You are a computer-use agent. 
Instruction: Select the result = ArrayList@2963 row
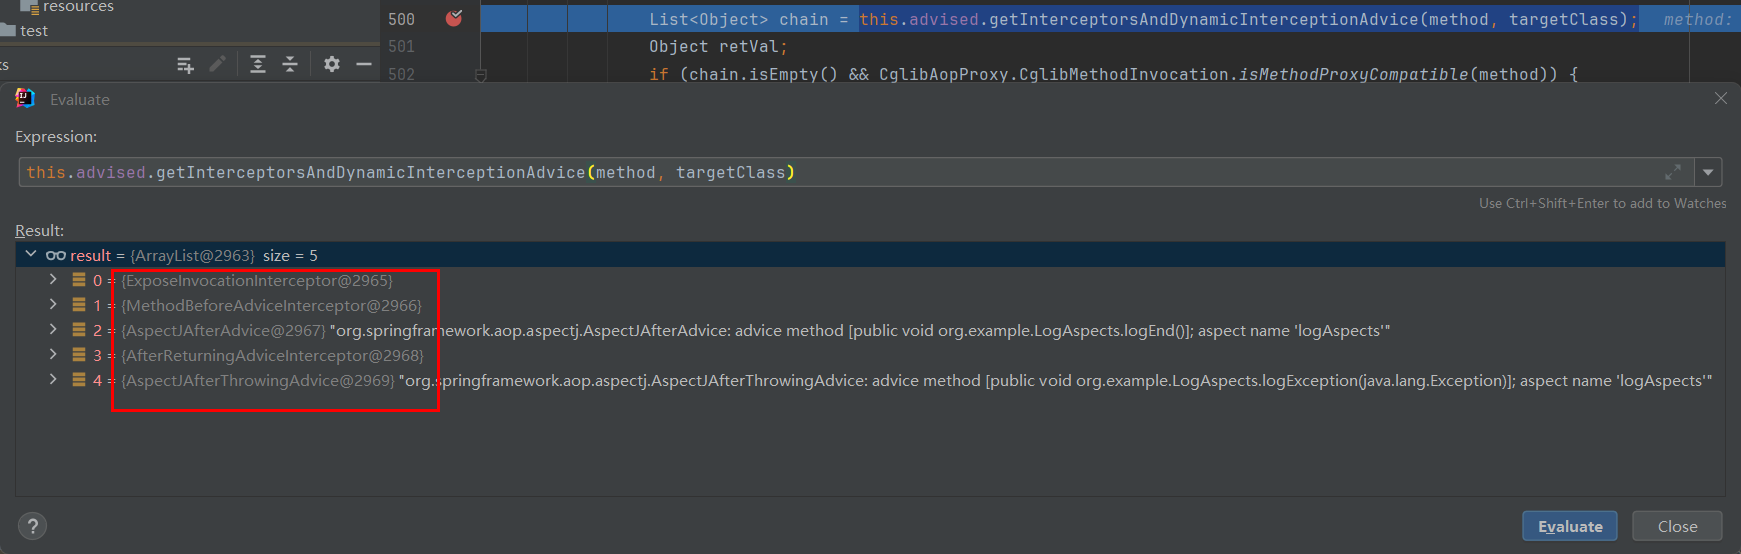pyautogui.click(x=870, y=255)
